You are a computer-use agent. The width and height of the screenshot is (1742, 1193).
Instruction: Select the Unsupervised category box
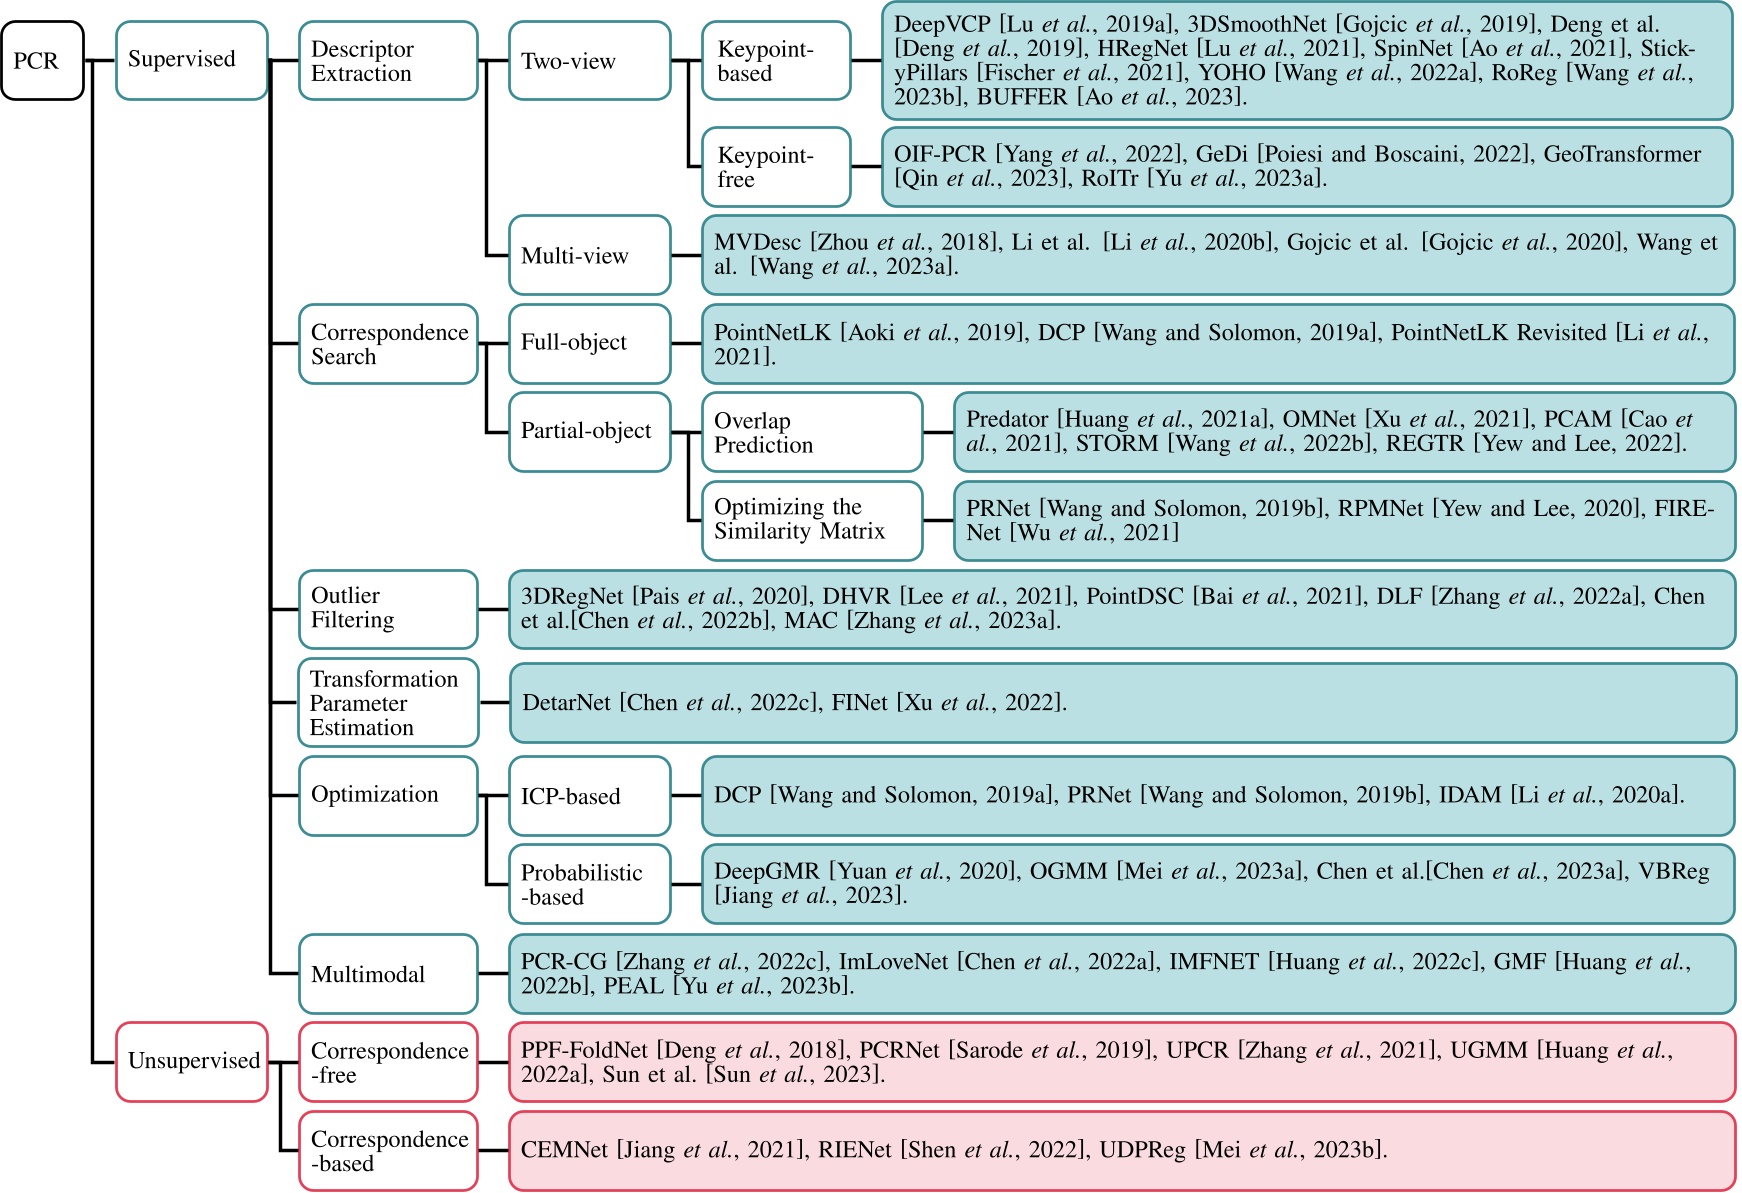[x=191, y=1063]
